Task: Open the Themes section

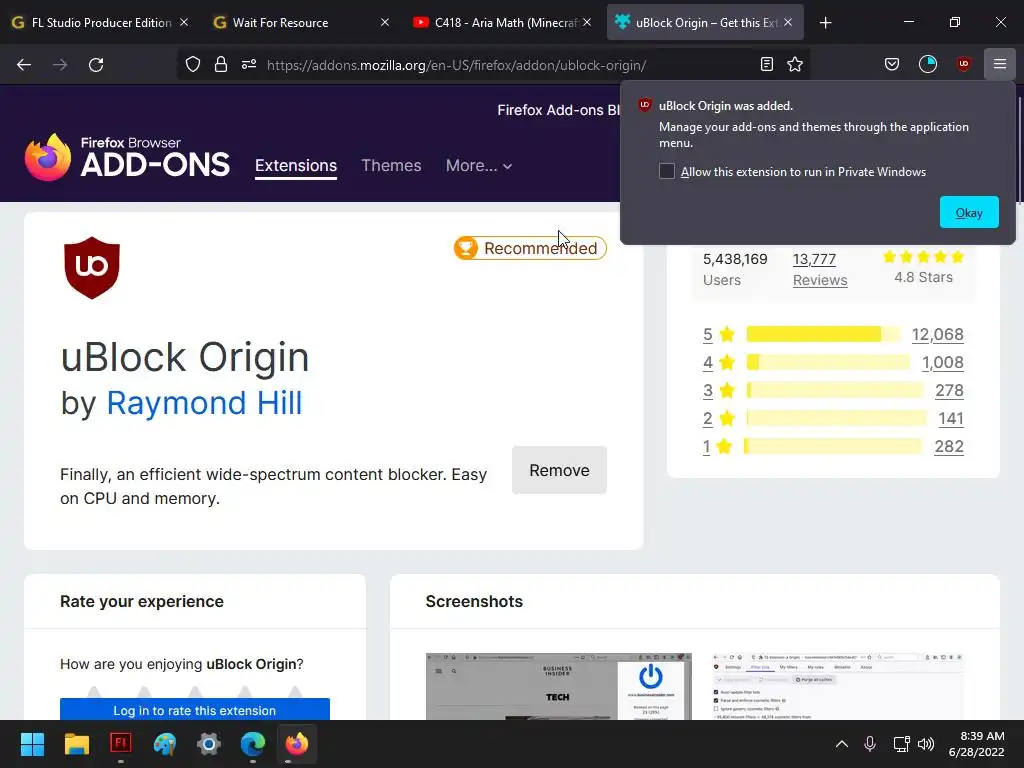Action: tap(391, 166)
